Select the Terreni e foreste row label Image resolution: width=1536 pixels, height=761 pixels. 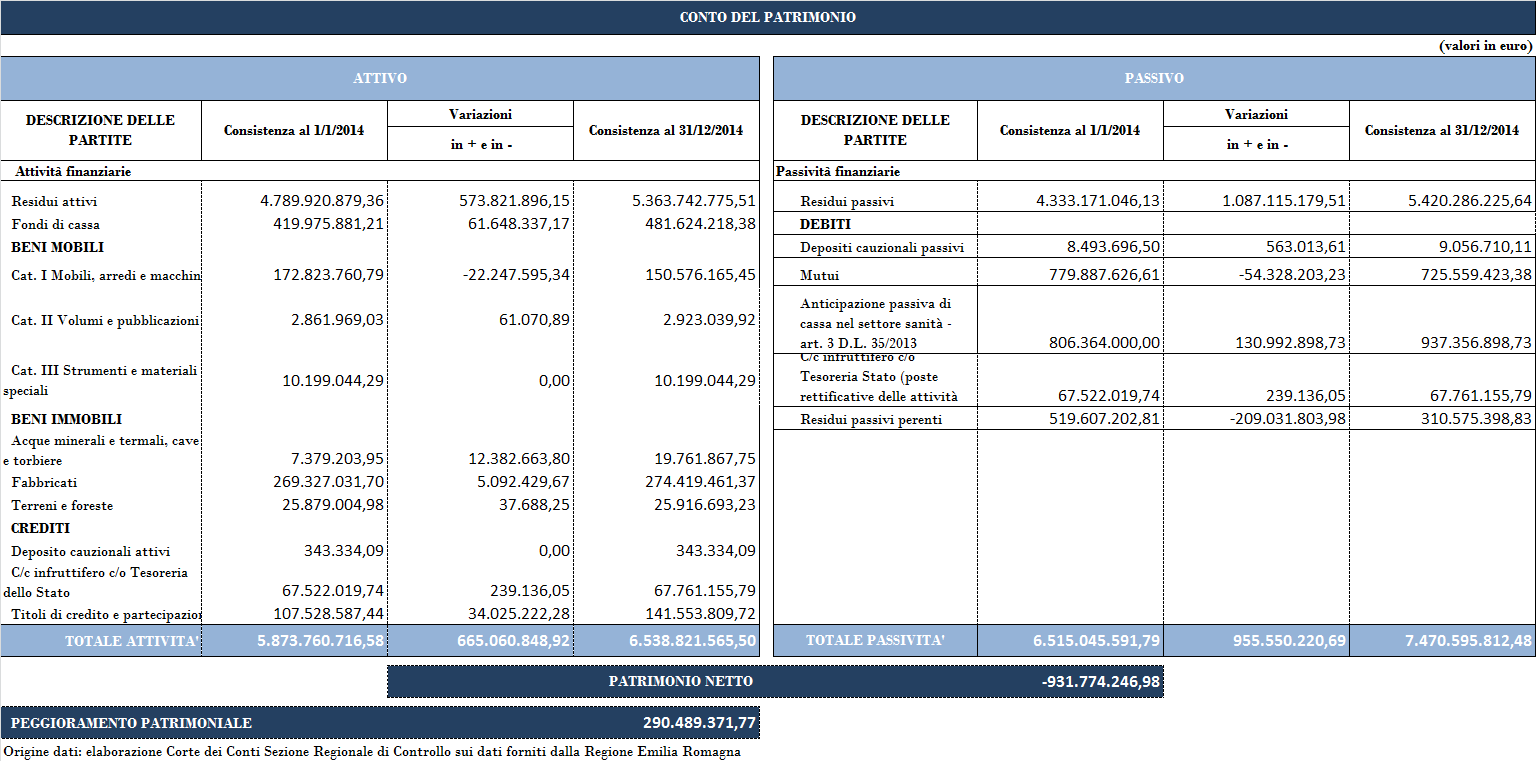point(62,506)
